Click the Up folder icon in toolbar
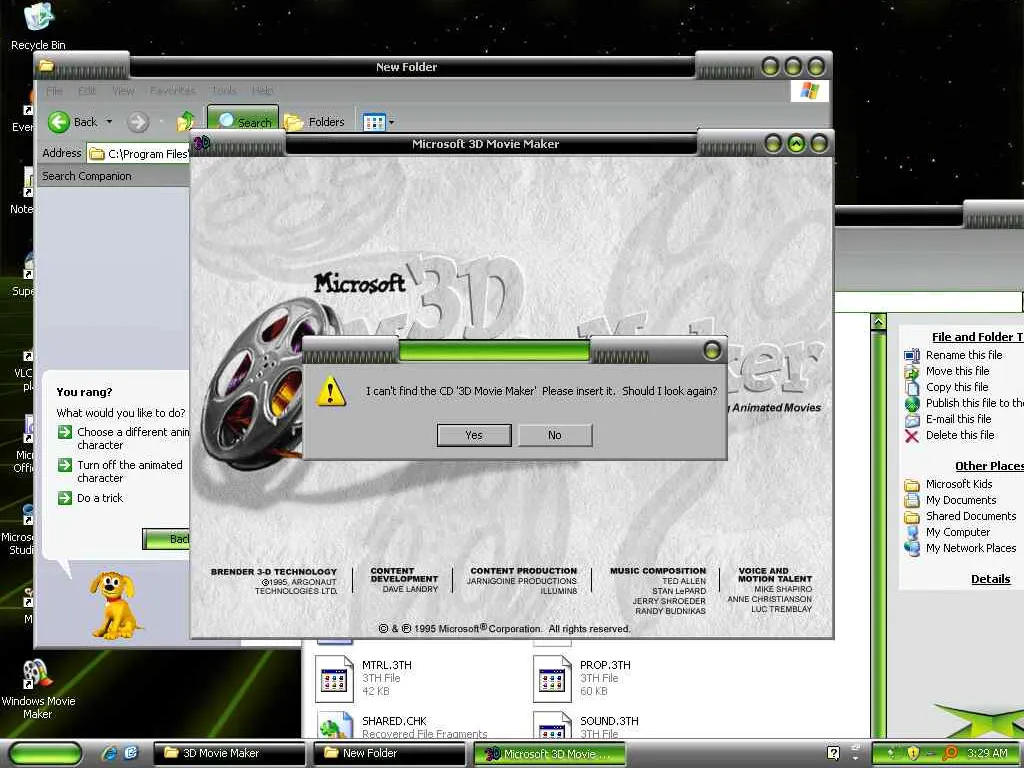Screen dimensions: 1024x768 pos(186,121)
